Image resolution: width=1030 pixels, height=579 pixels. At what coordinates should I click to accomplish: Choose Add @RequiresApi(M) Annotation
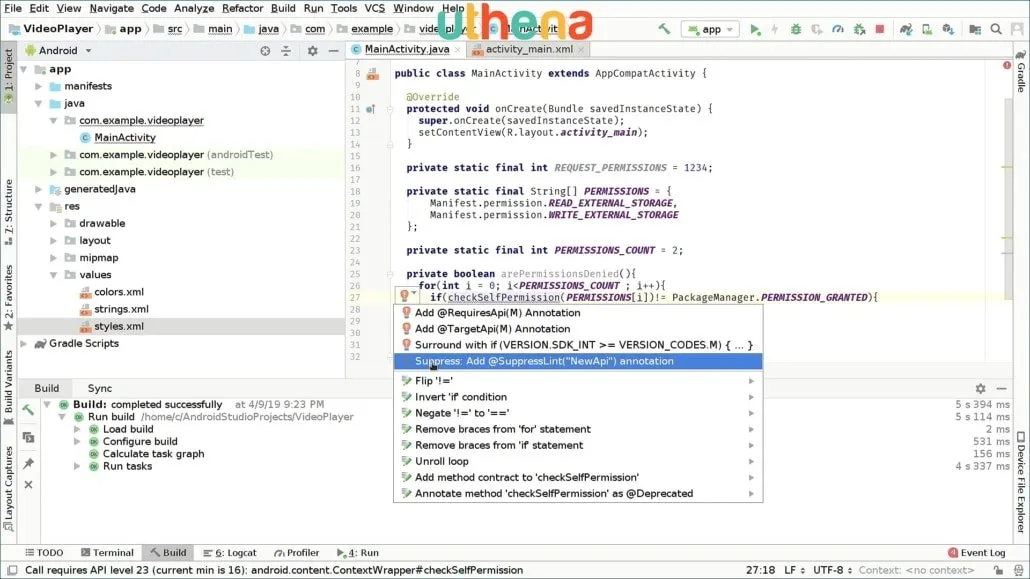click(578, 313)
